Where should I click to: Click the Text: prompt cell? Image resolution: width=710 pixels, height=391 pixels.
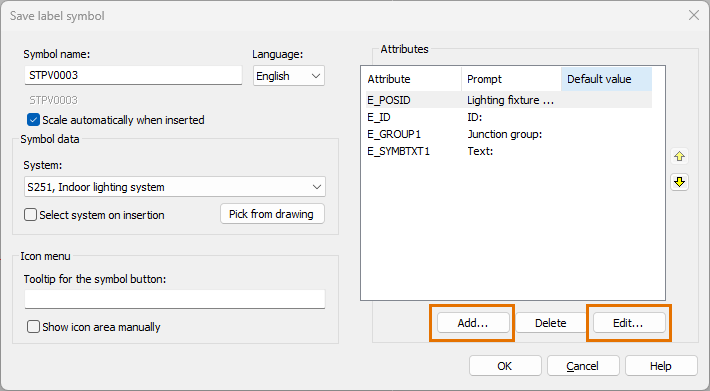(x=480, y=151)
